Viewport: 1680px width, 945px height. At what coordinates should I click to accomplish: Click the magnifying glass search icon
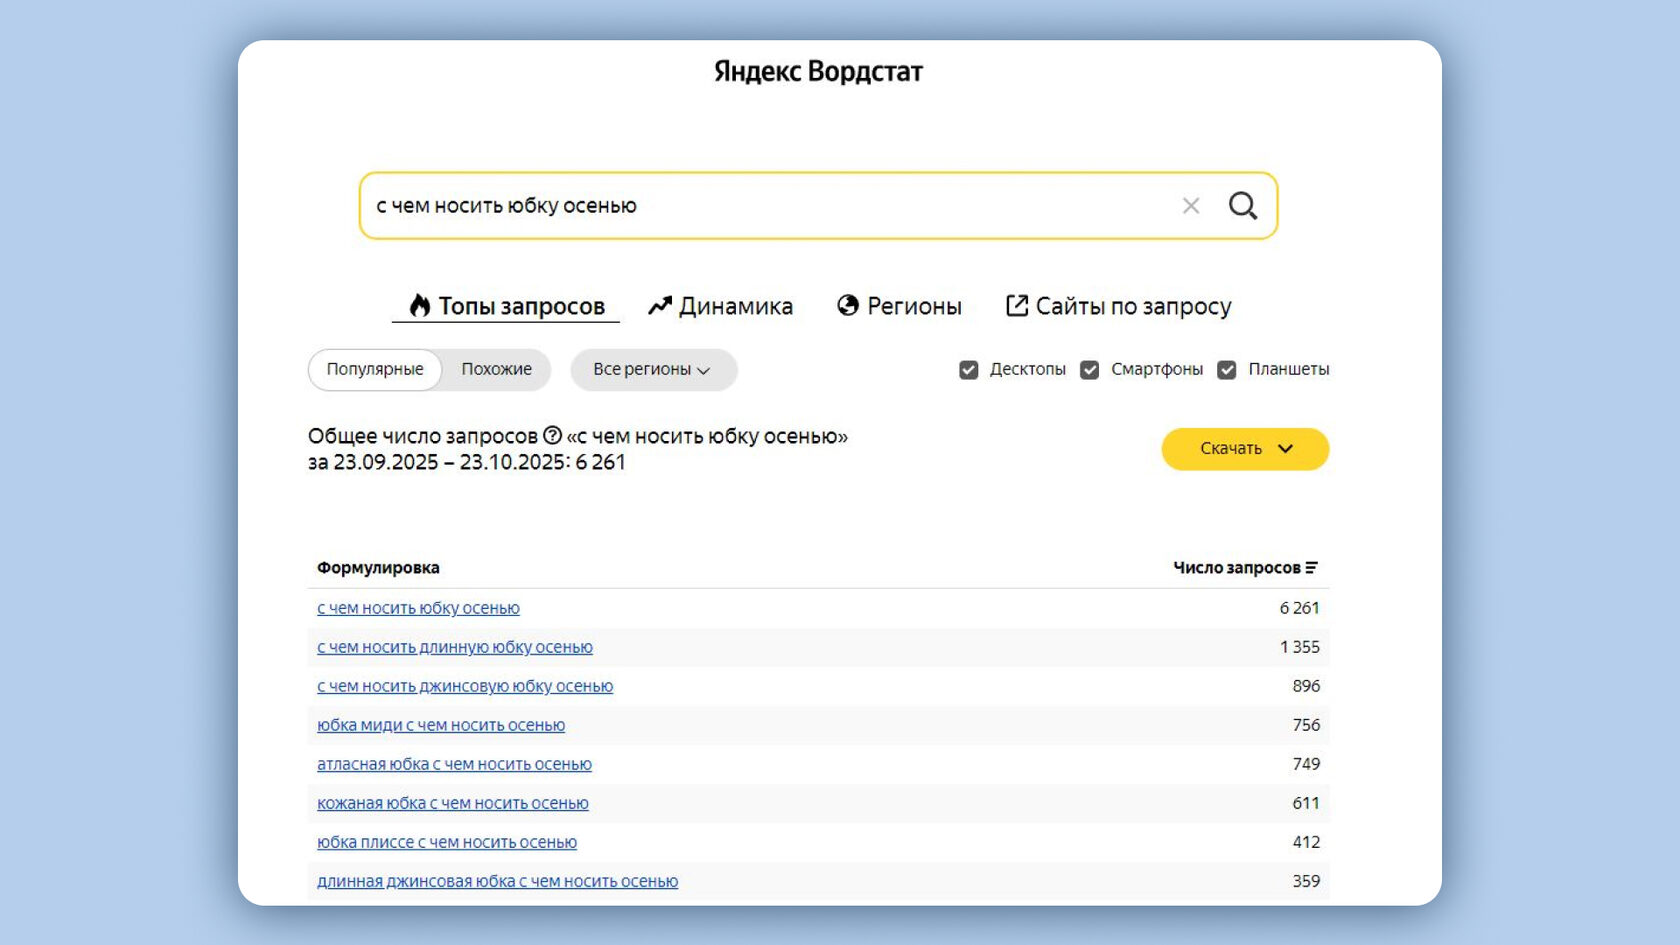point(1243,206)
